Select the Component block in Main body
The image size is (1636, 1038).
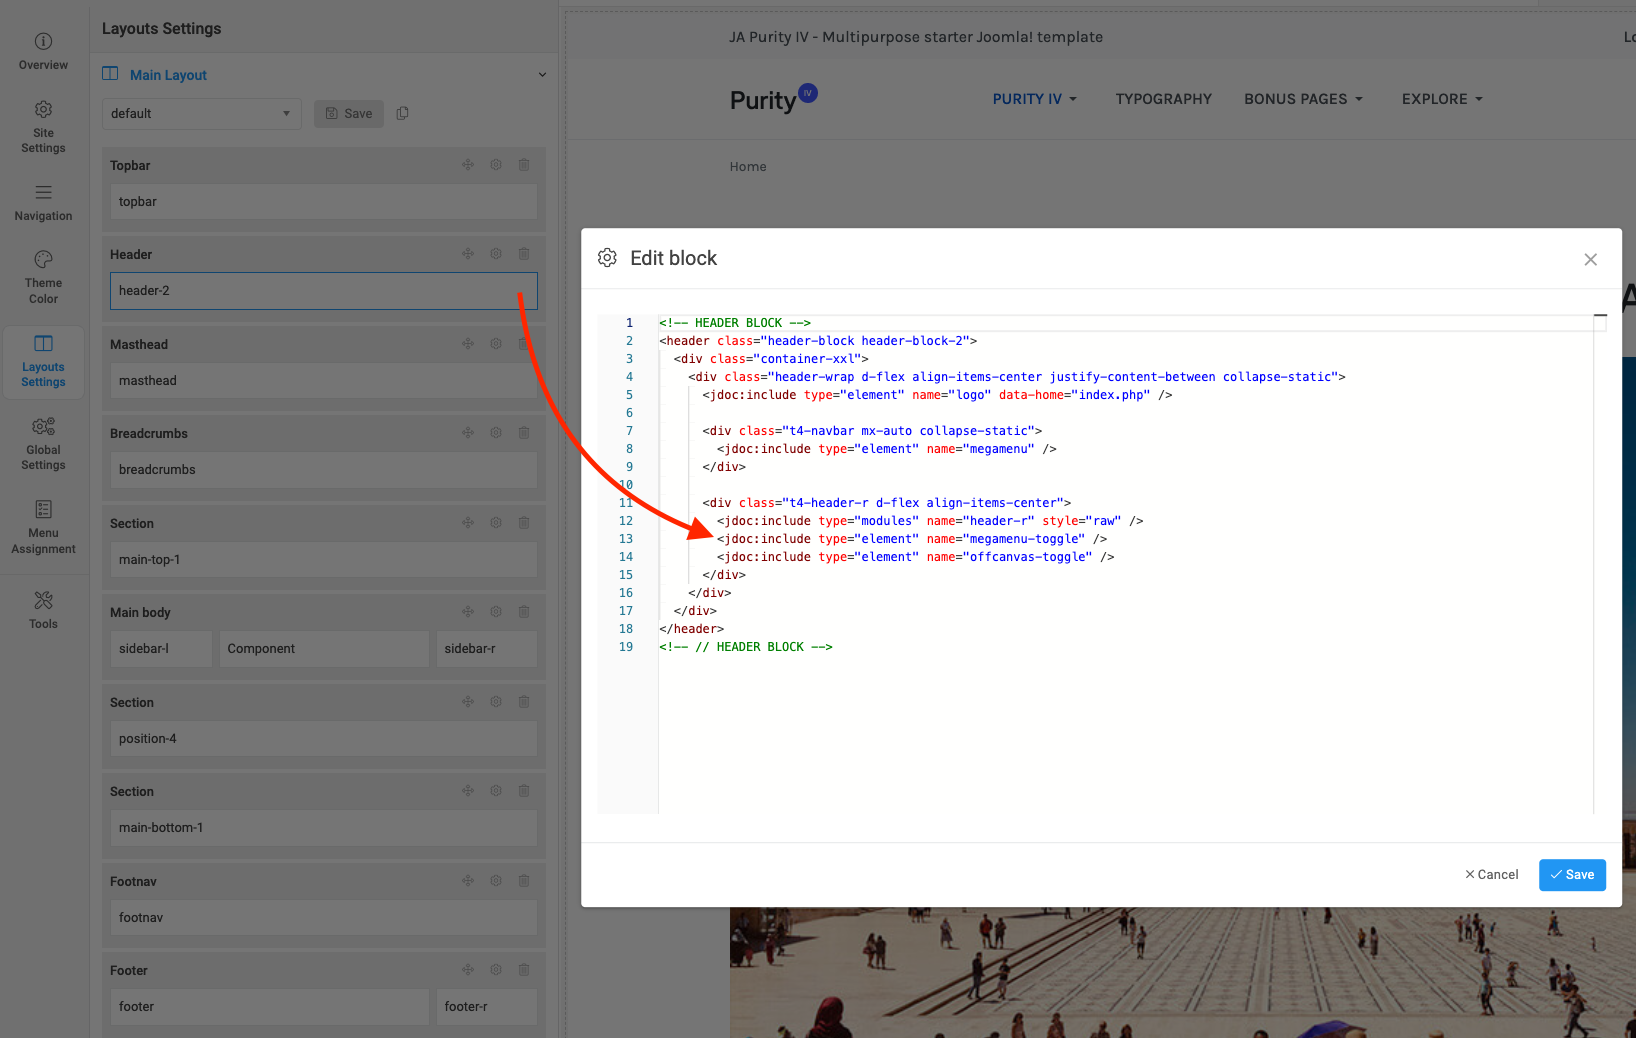pos(324,649)
